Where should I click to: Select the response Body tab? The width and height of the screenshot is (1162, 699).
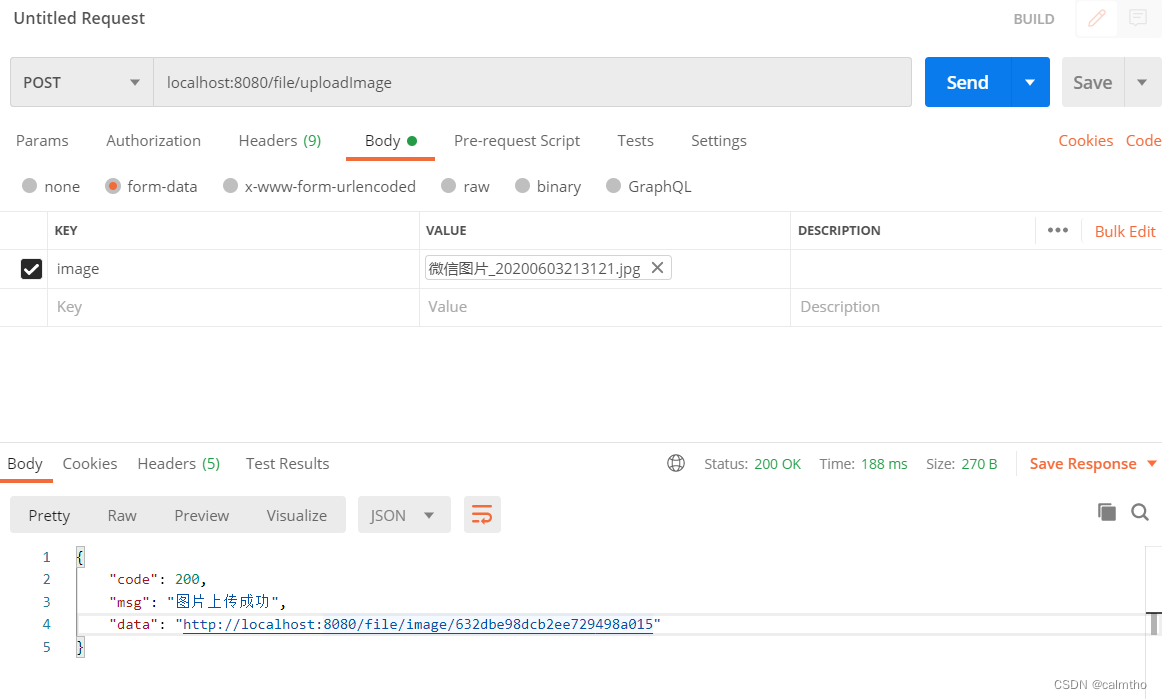click(25, 464)
